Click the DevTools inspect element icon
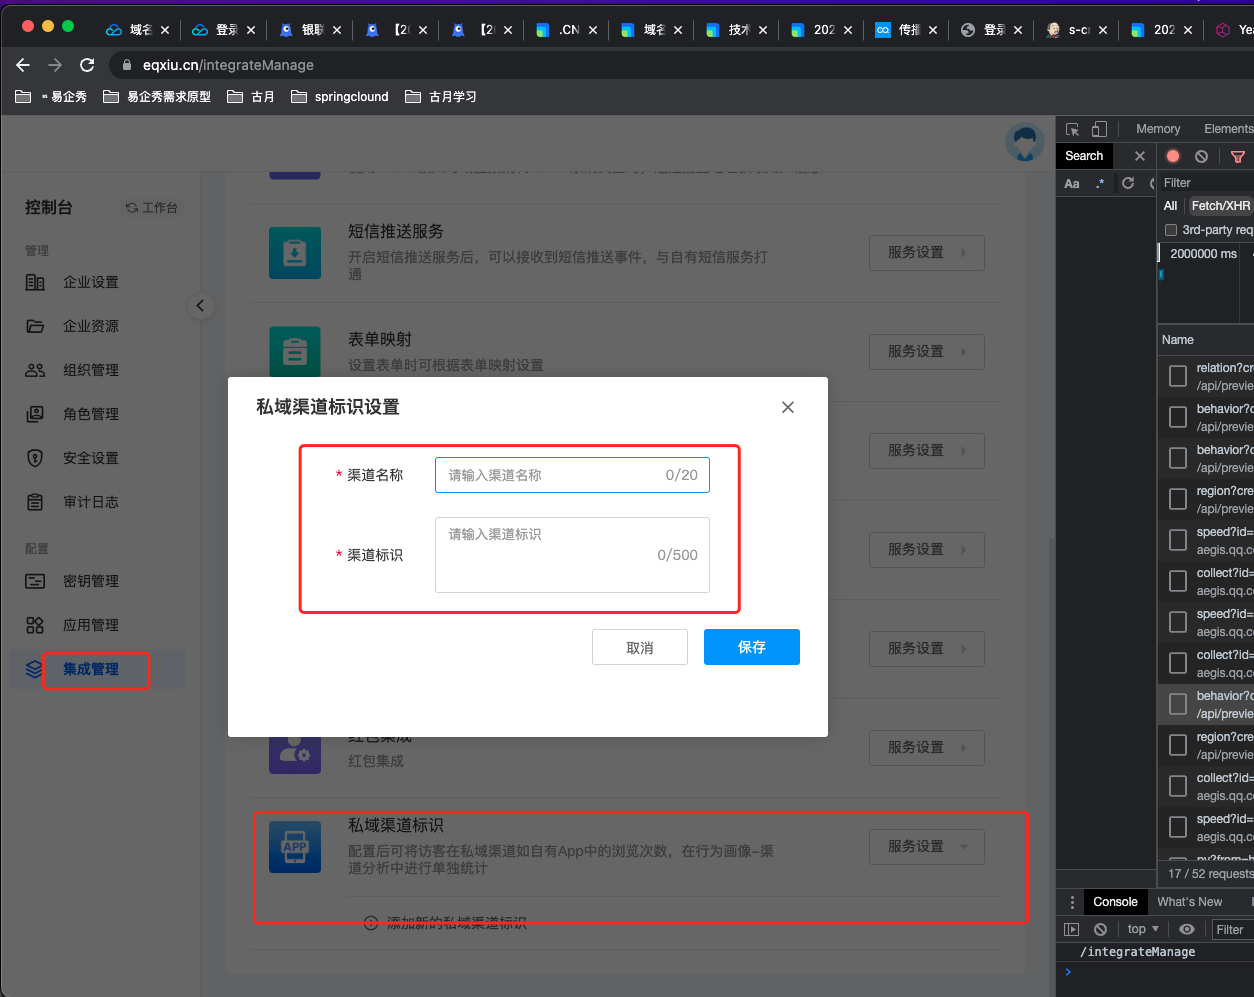The width and height of the screenshot is (1254, 997). click(x=1073, y=129)
